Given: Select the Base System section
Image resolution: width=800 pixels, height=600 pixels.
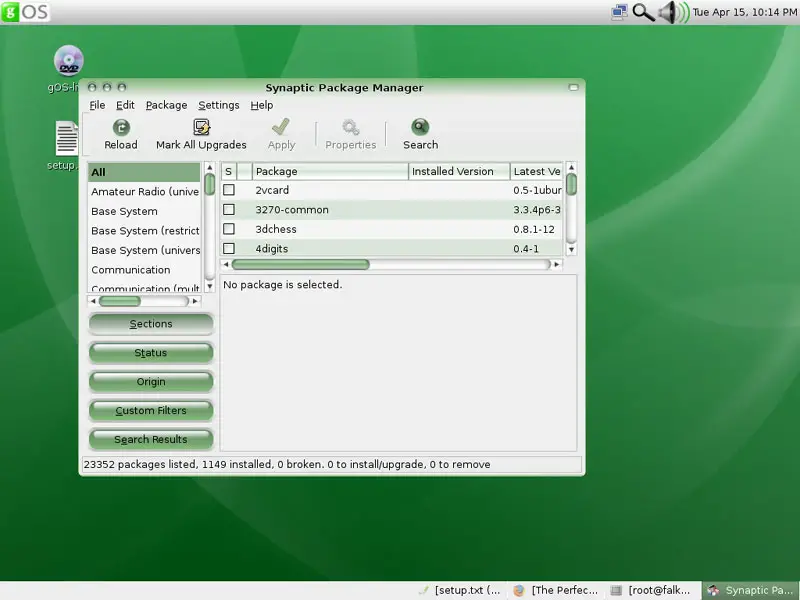Looking at the screenshot, I should coord(144,211).
